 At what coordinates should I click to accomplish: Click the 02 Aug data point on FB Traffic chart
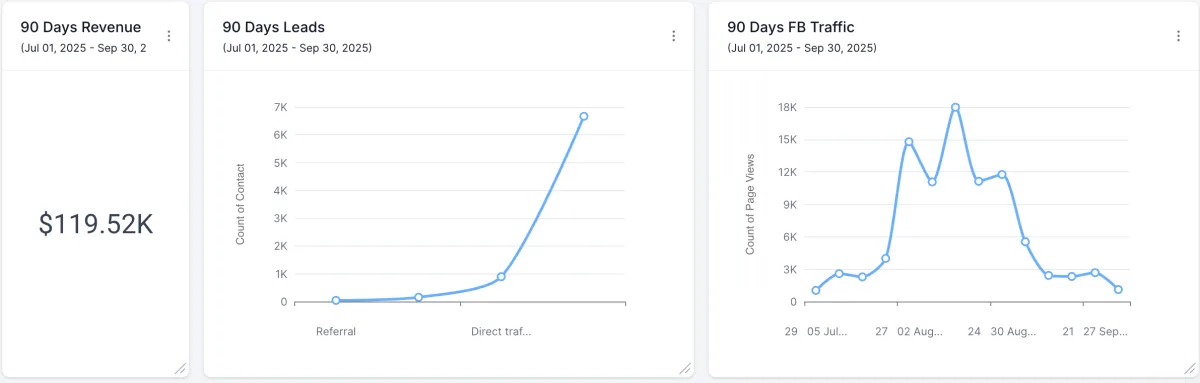click(909, 142)
